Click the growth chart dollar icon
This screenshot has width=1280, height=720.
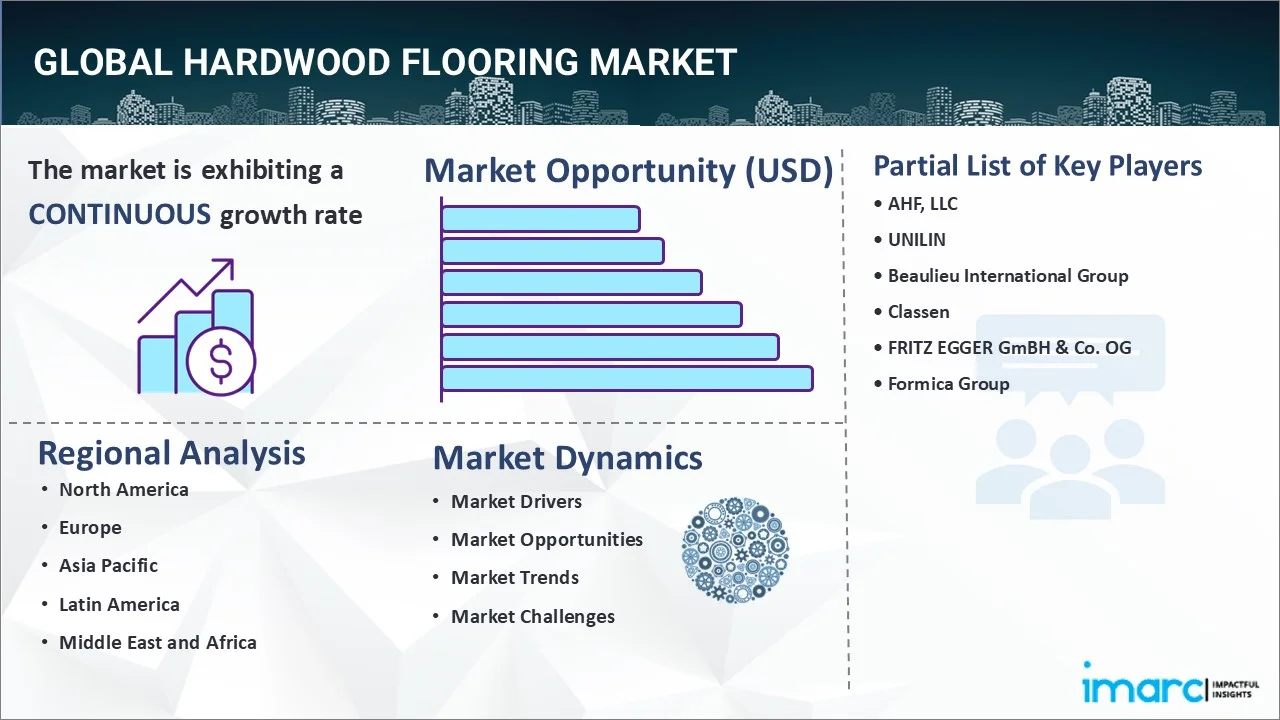(196, 328)
